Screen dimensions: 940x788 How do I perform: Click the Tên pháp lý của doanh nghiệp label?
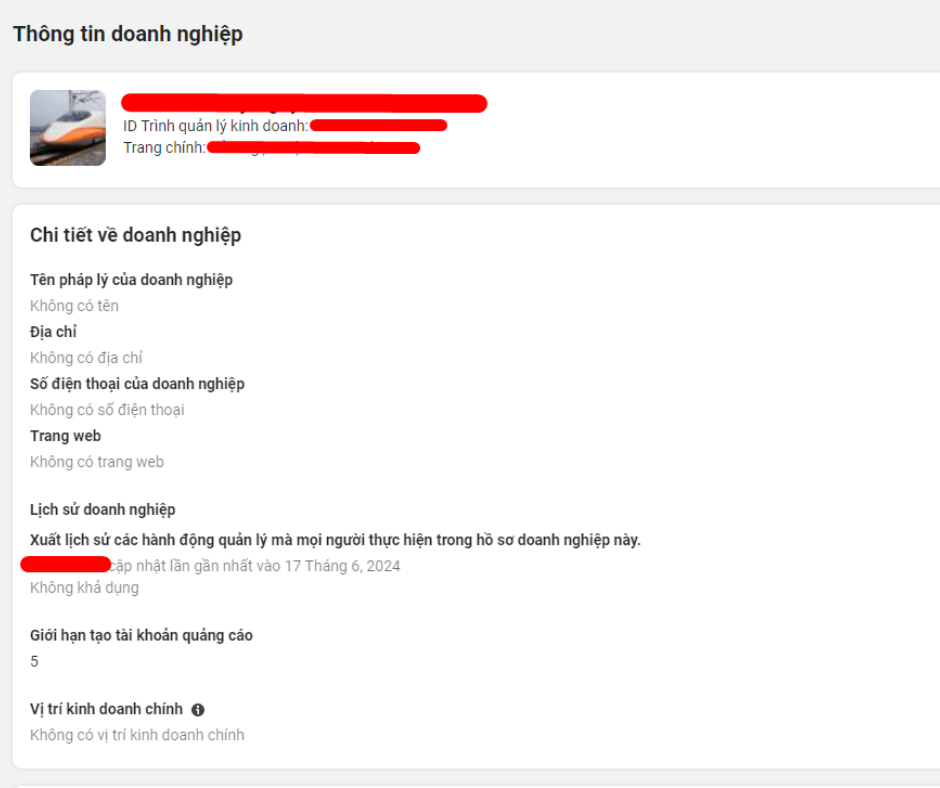click(x=131, y=280)
